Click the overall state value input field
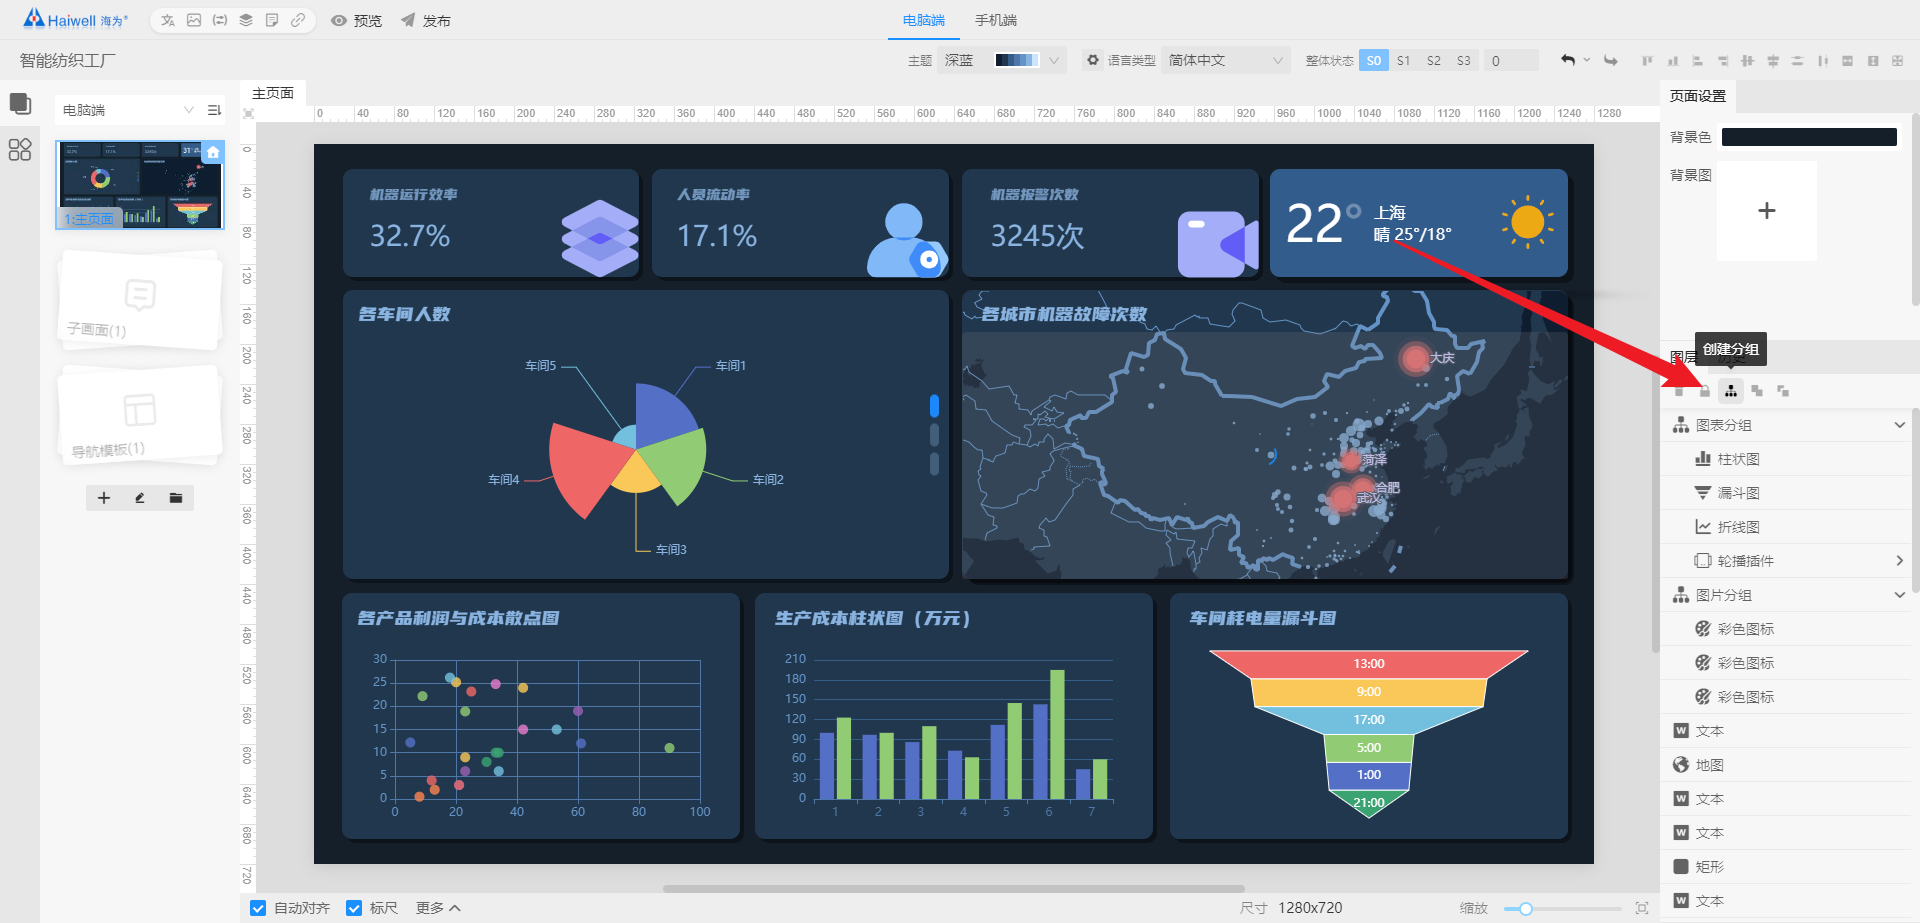This screenshot has height=923, width=1920. [1511, 61]
